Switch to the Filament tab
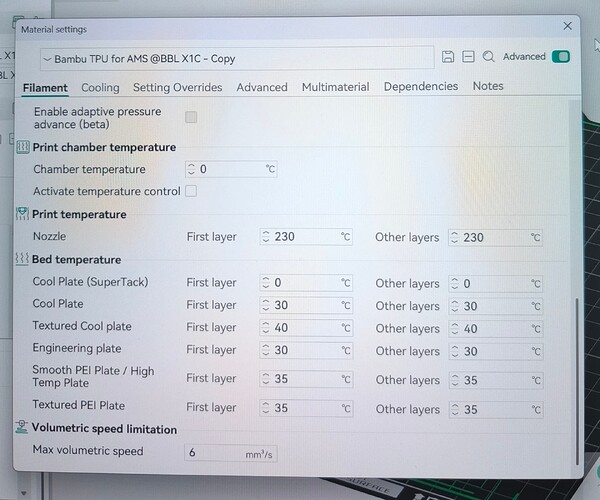 (45, 88)
